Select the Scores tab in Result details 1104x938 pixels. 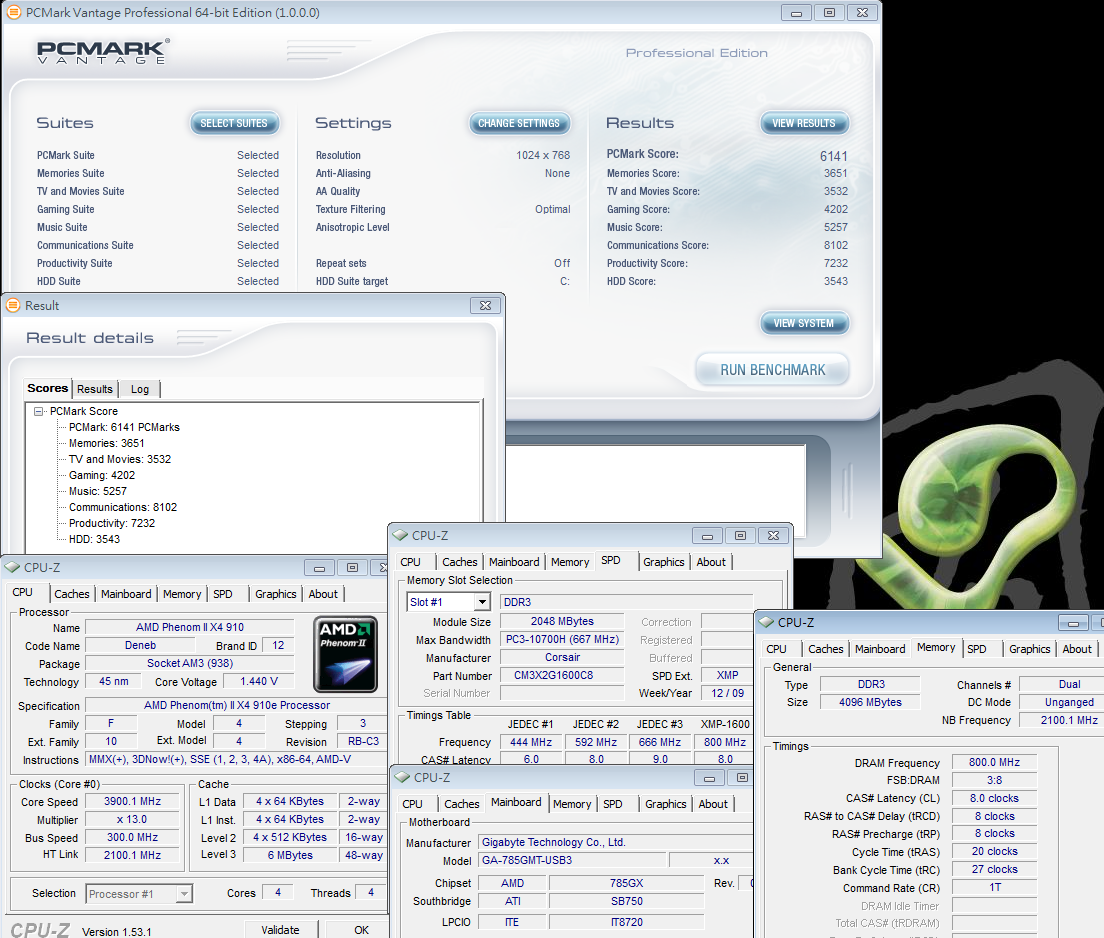[47, 388]
